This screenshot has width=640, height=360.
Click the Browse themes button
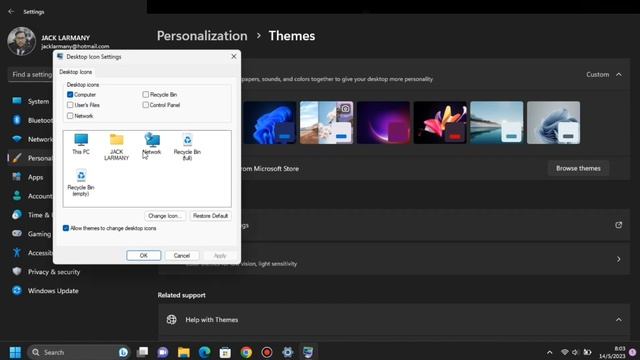[578, 168]
